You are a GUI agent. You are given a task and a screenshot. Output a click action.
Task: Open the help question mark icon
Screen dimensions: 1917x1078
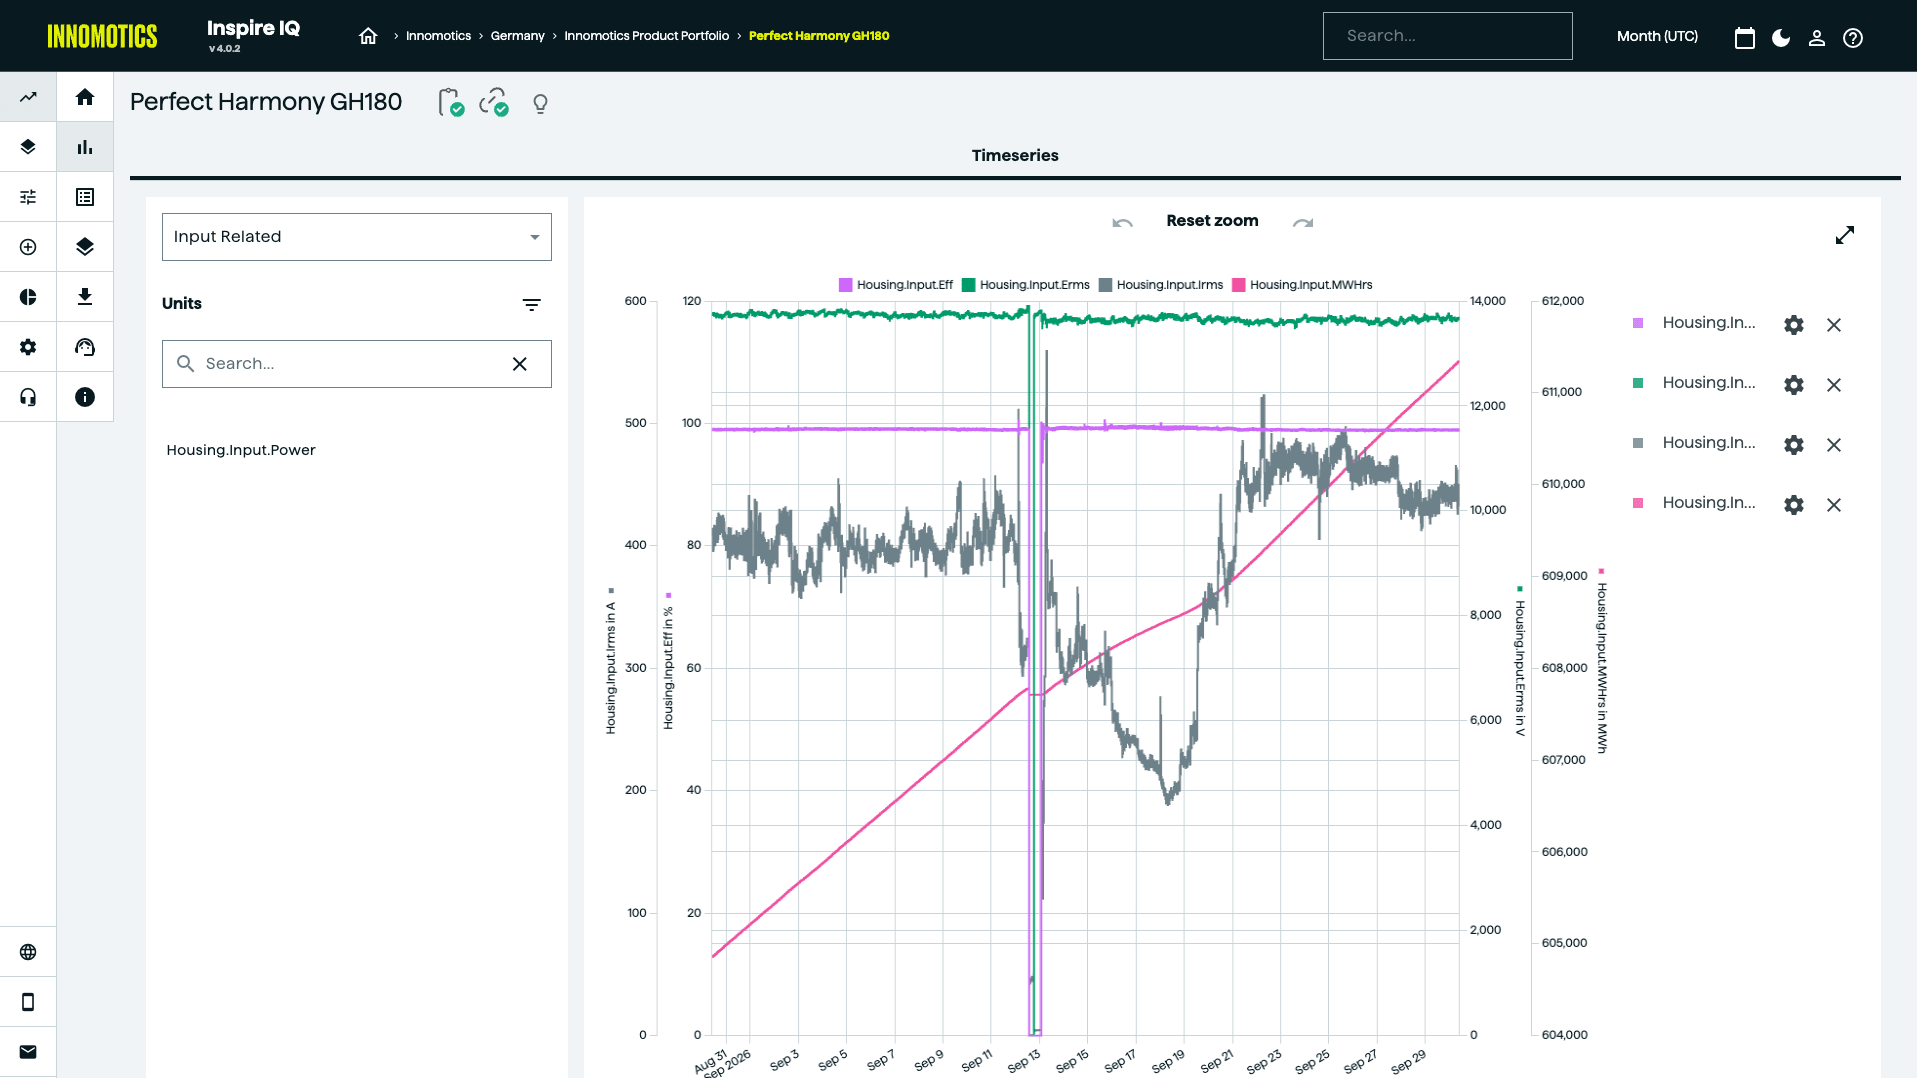[x=1853, y=38]
